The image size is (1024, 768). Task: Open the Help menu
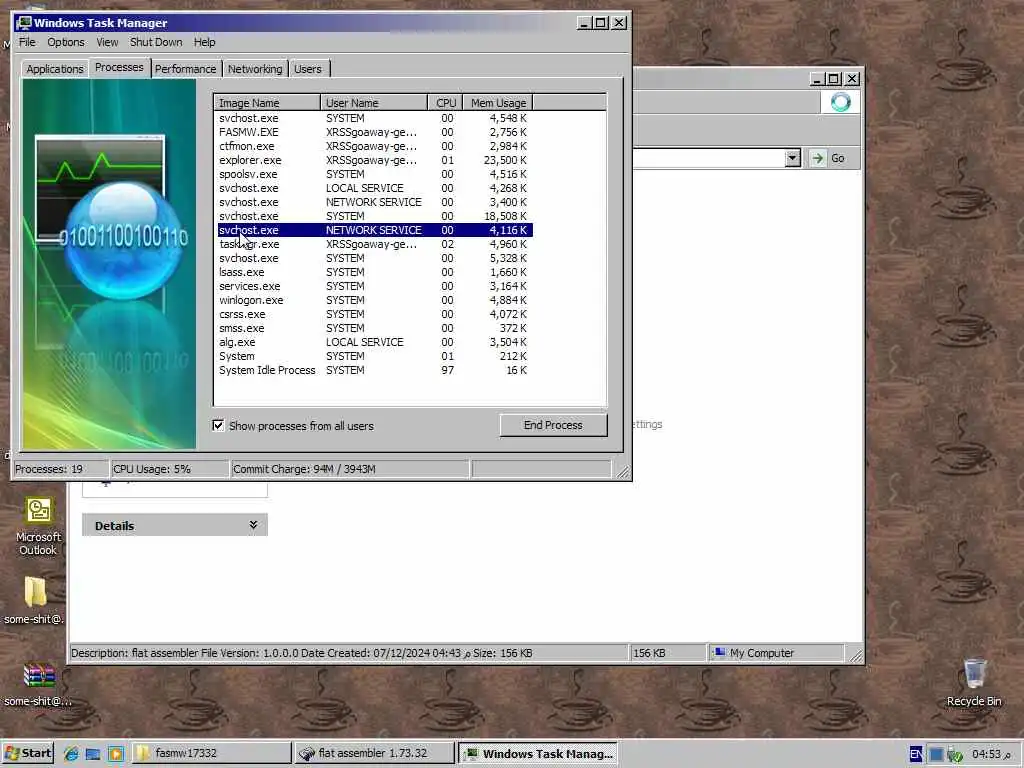[x=204, y=42]
